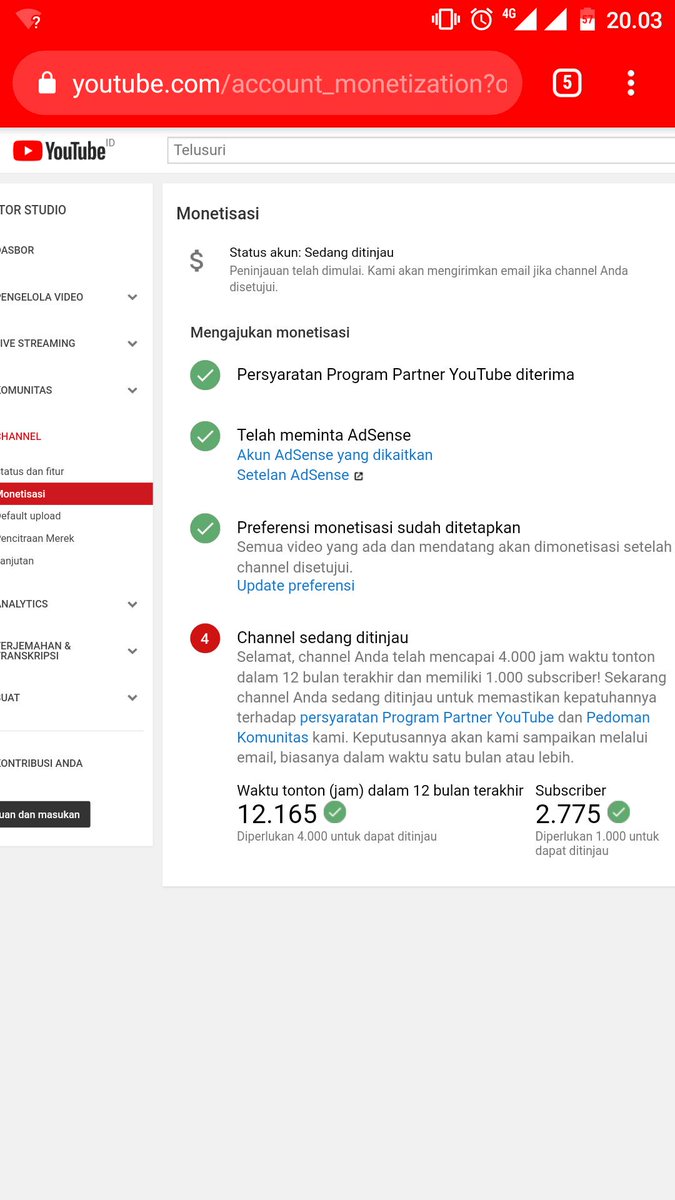The image size is (675, 1200).
Task: Click the Mengajukan monetisasi heading
Action: (270, 332)
